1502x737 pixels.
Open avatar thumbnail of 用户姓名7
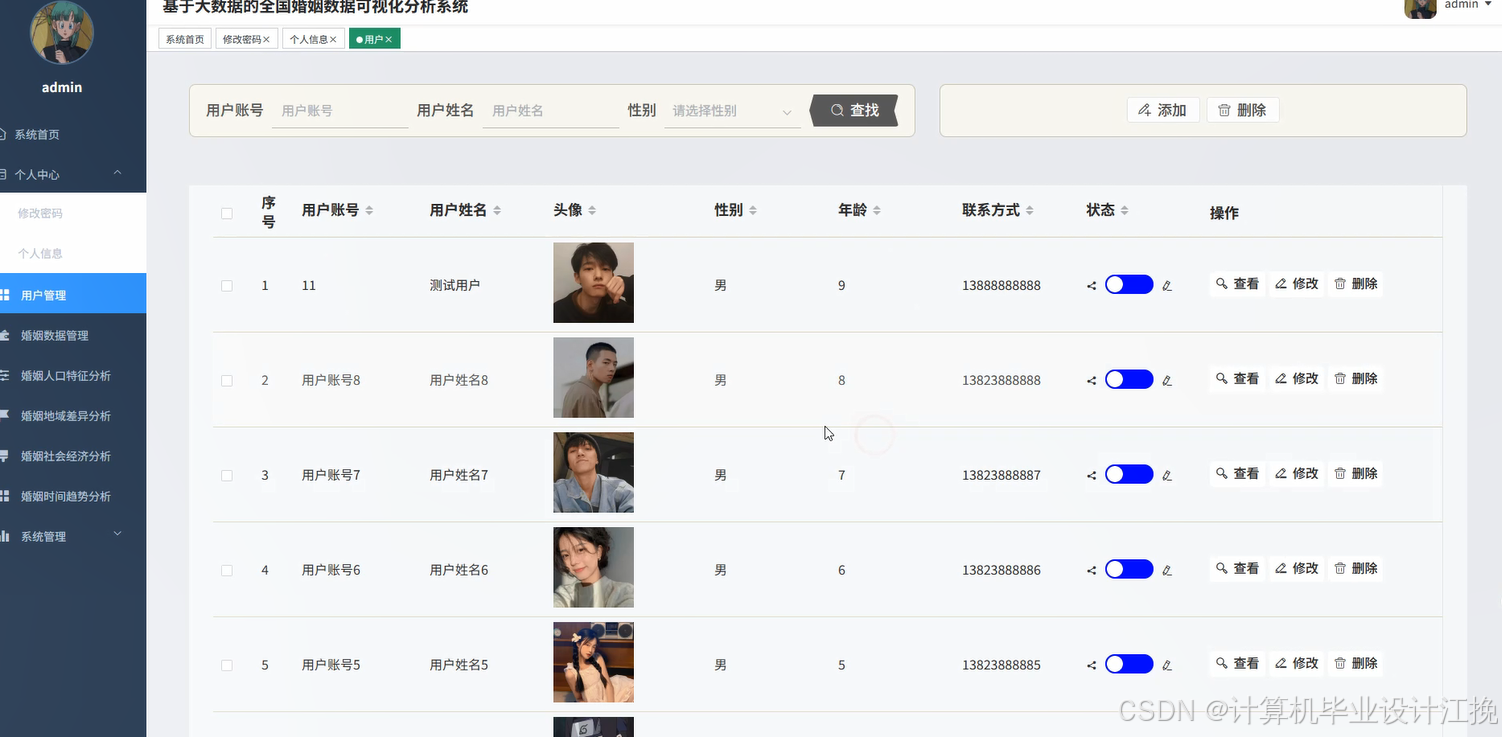[x=593, y=473]
